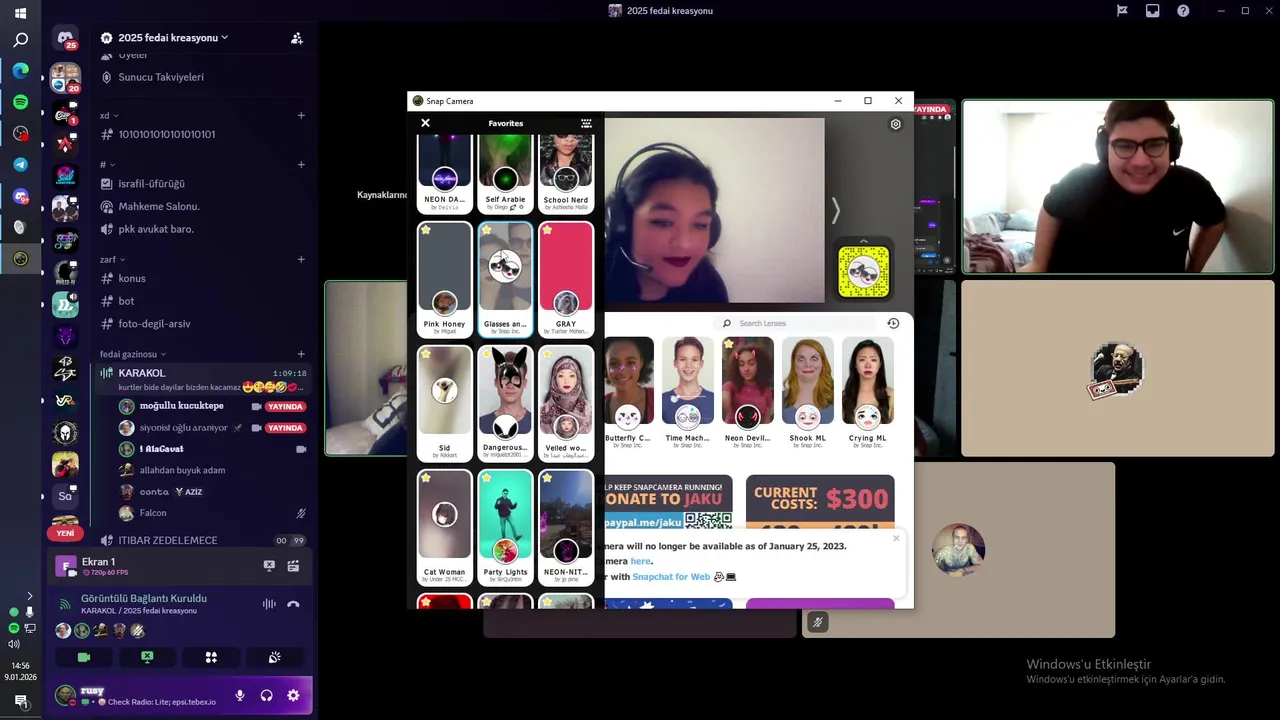Toggle favorite star on Veiled wo... lens
This screenshot has height=720, width=1280.
[x=548, y=354]
